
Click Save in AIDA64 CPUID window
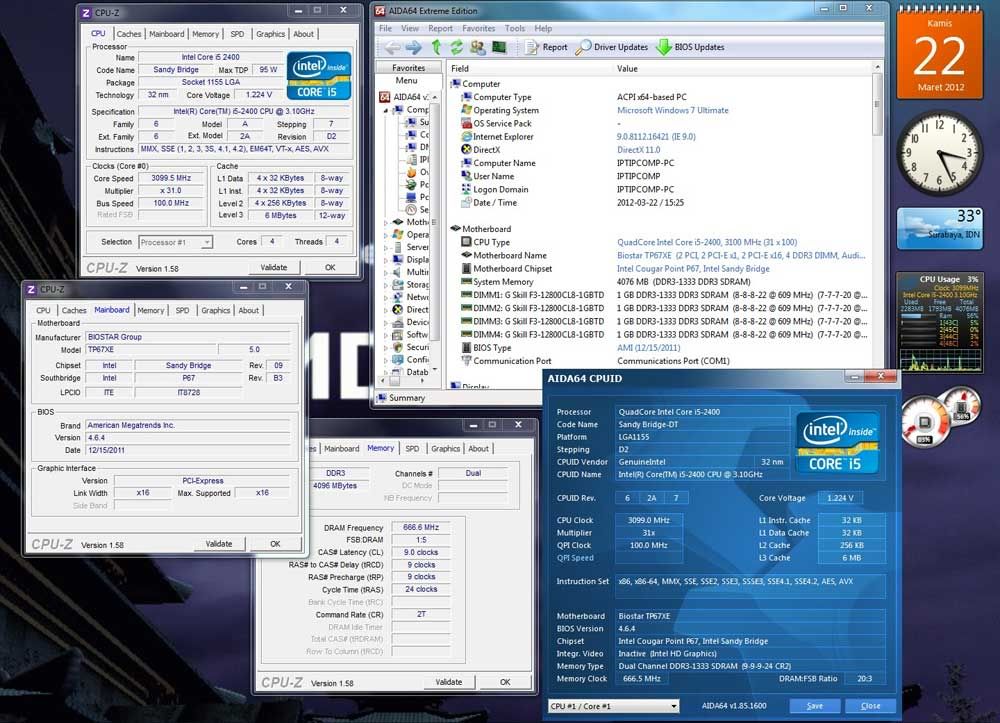pyautogui.click(x=814, y=706)
